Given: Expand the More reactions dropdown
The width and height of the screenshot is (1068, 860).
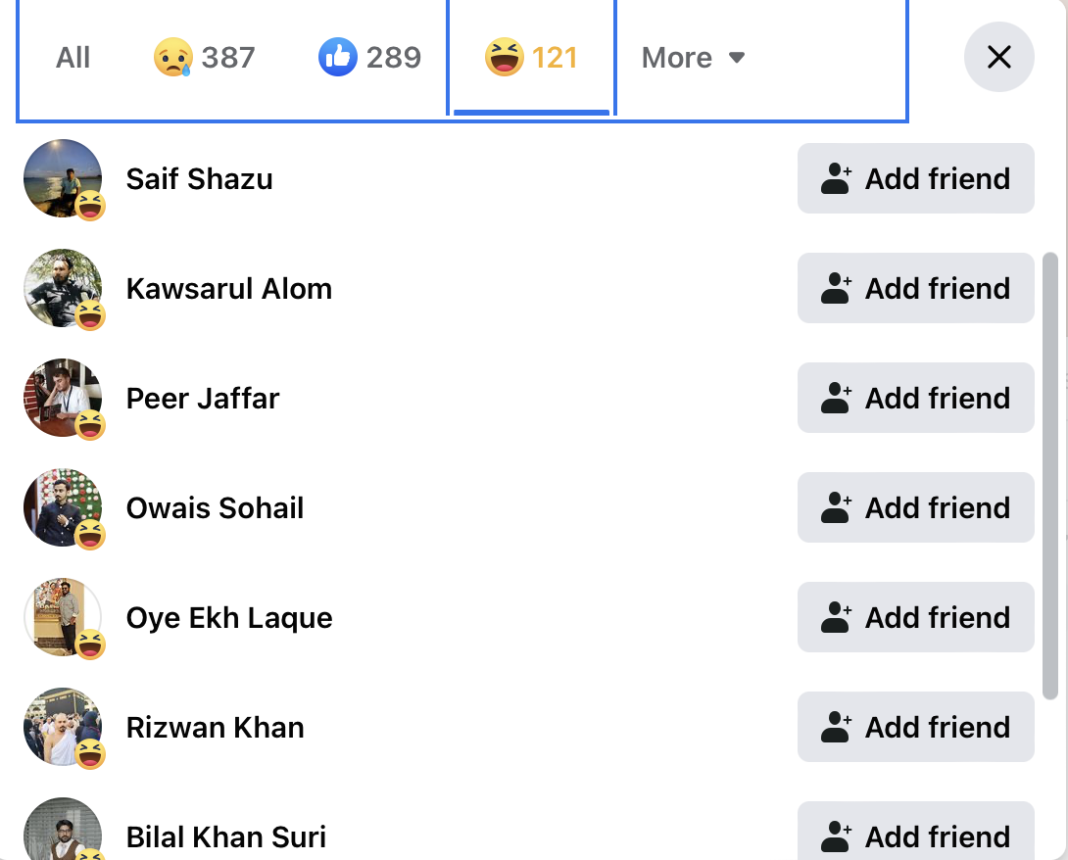Looking at the screenshot, I should 693,58.
